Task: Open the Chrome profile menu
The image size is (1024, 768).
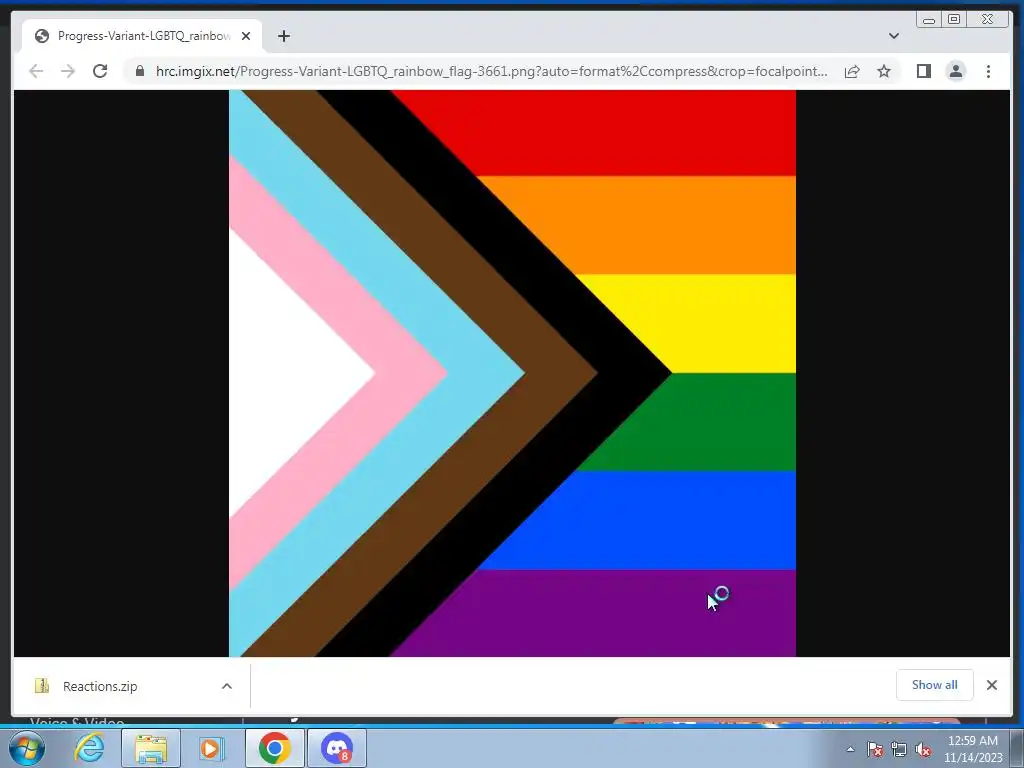Action: pyautogui.click(x=955, y=71)
